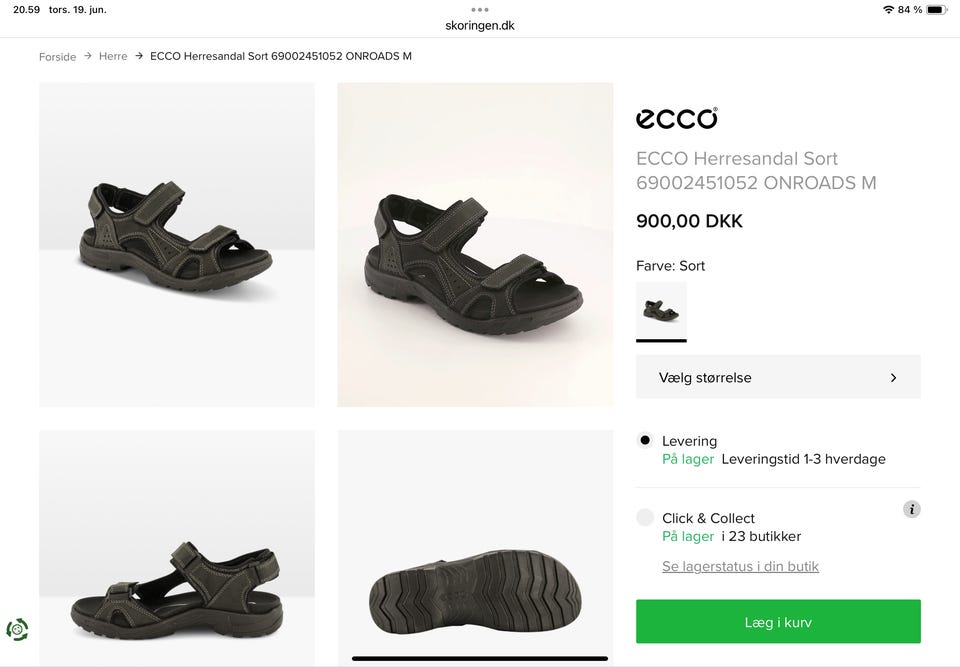Go to Forside breadcrumb
The width and height of the screenshot is (960, 667).
(x=57, y=57)
